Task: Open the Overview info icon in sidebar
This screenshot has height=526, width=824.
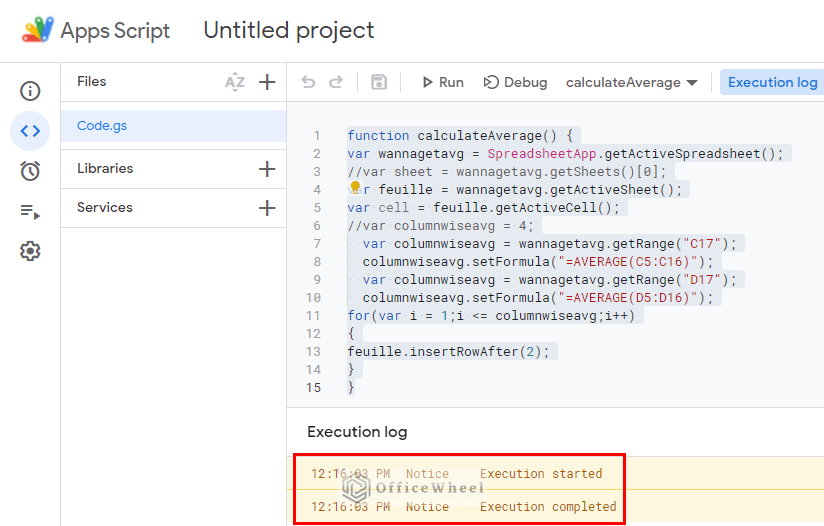Action: (x=30, y=91)
